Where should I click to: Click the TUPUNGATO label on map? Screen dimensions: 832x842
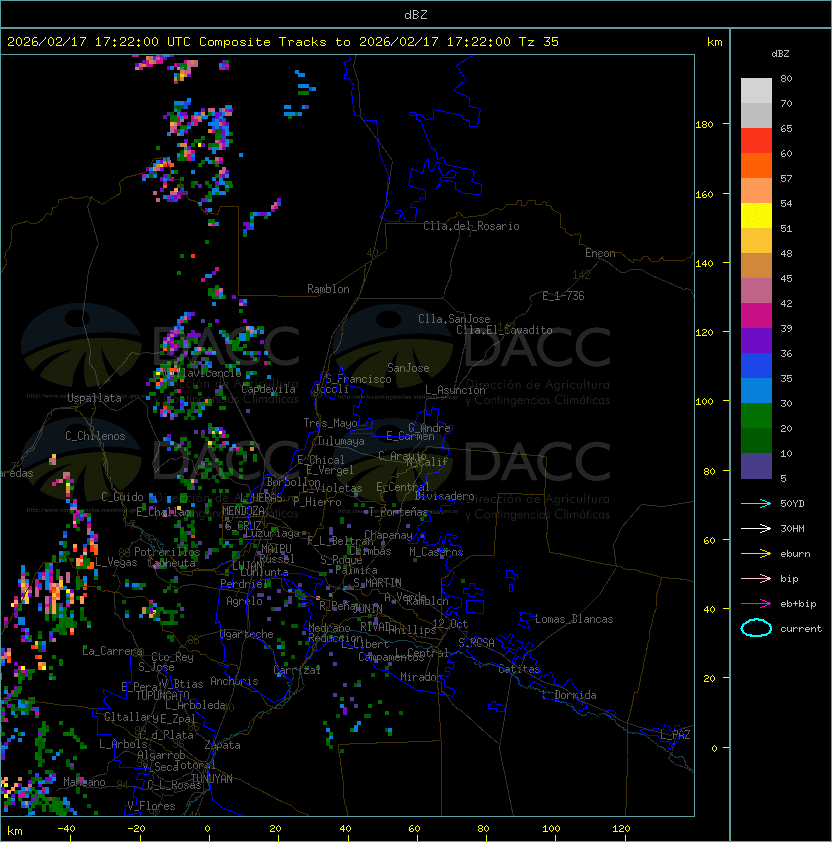click(x=162, y=695)
